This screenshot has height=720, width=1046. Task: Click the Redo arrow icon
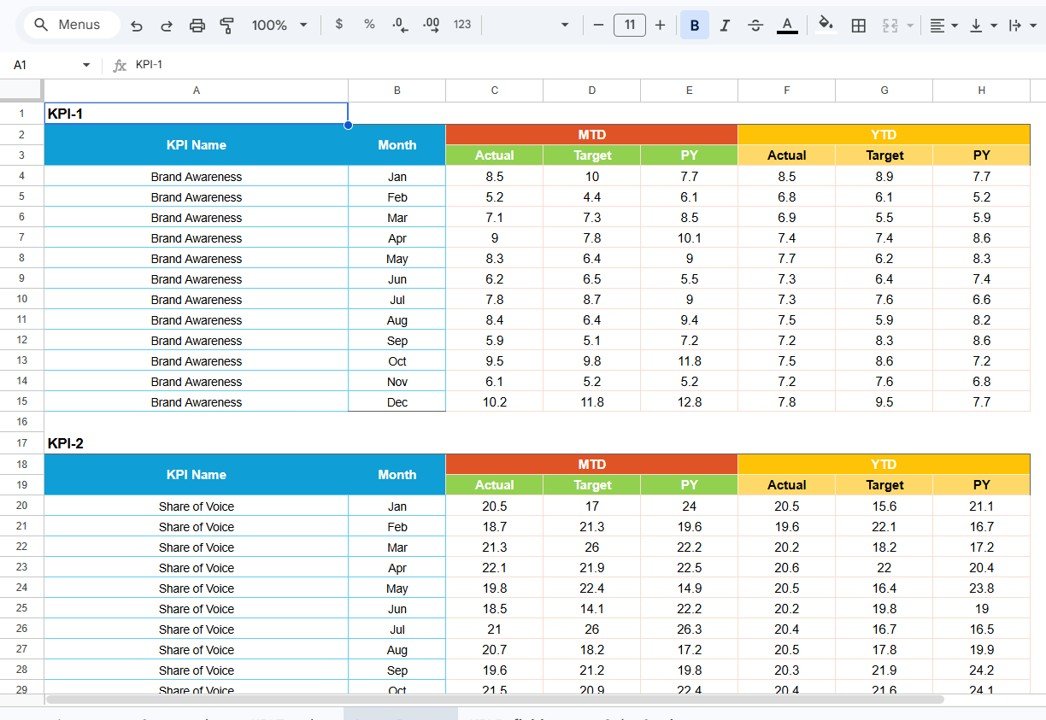pyautogui.click(x=167, y=25)
